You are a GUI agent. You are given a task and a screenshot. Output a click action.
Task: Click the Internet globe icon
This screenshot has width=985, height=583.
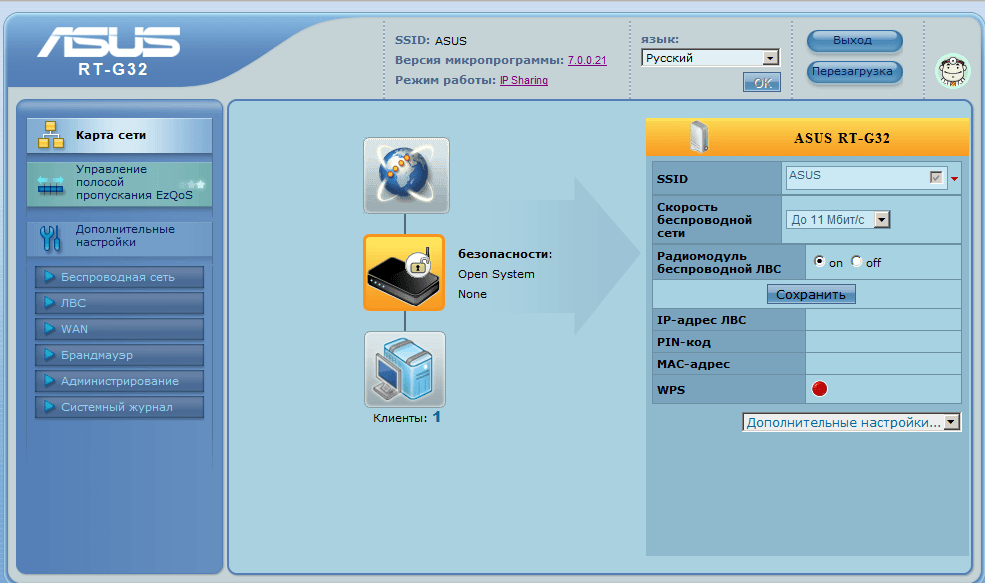(406, 175)
